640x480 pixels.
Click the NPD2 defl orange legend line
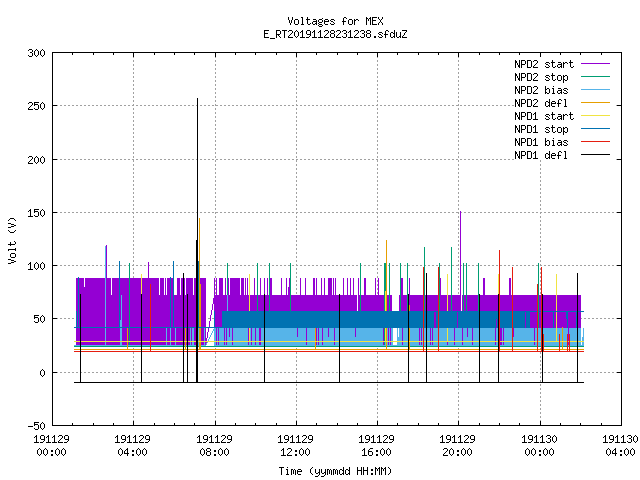(x=595, y=103)
